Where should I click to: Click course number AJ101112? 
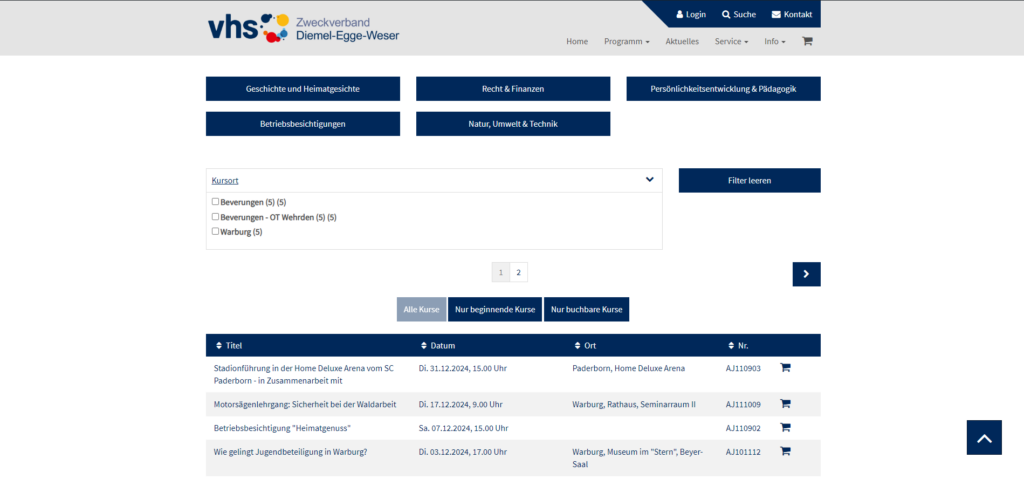[x=743, y=451]
